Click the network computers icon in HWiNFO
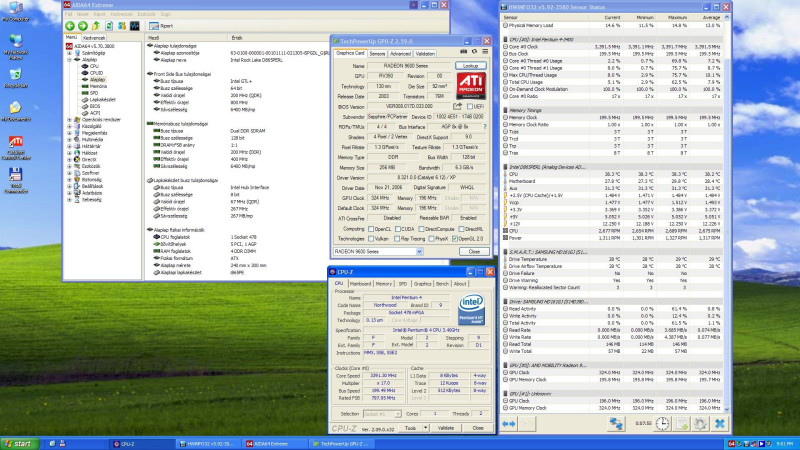 (x=616, y=423)
